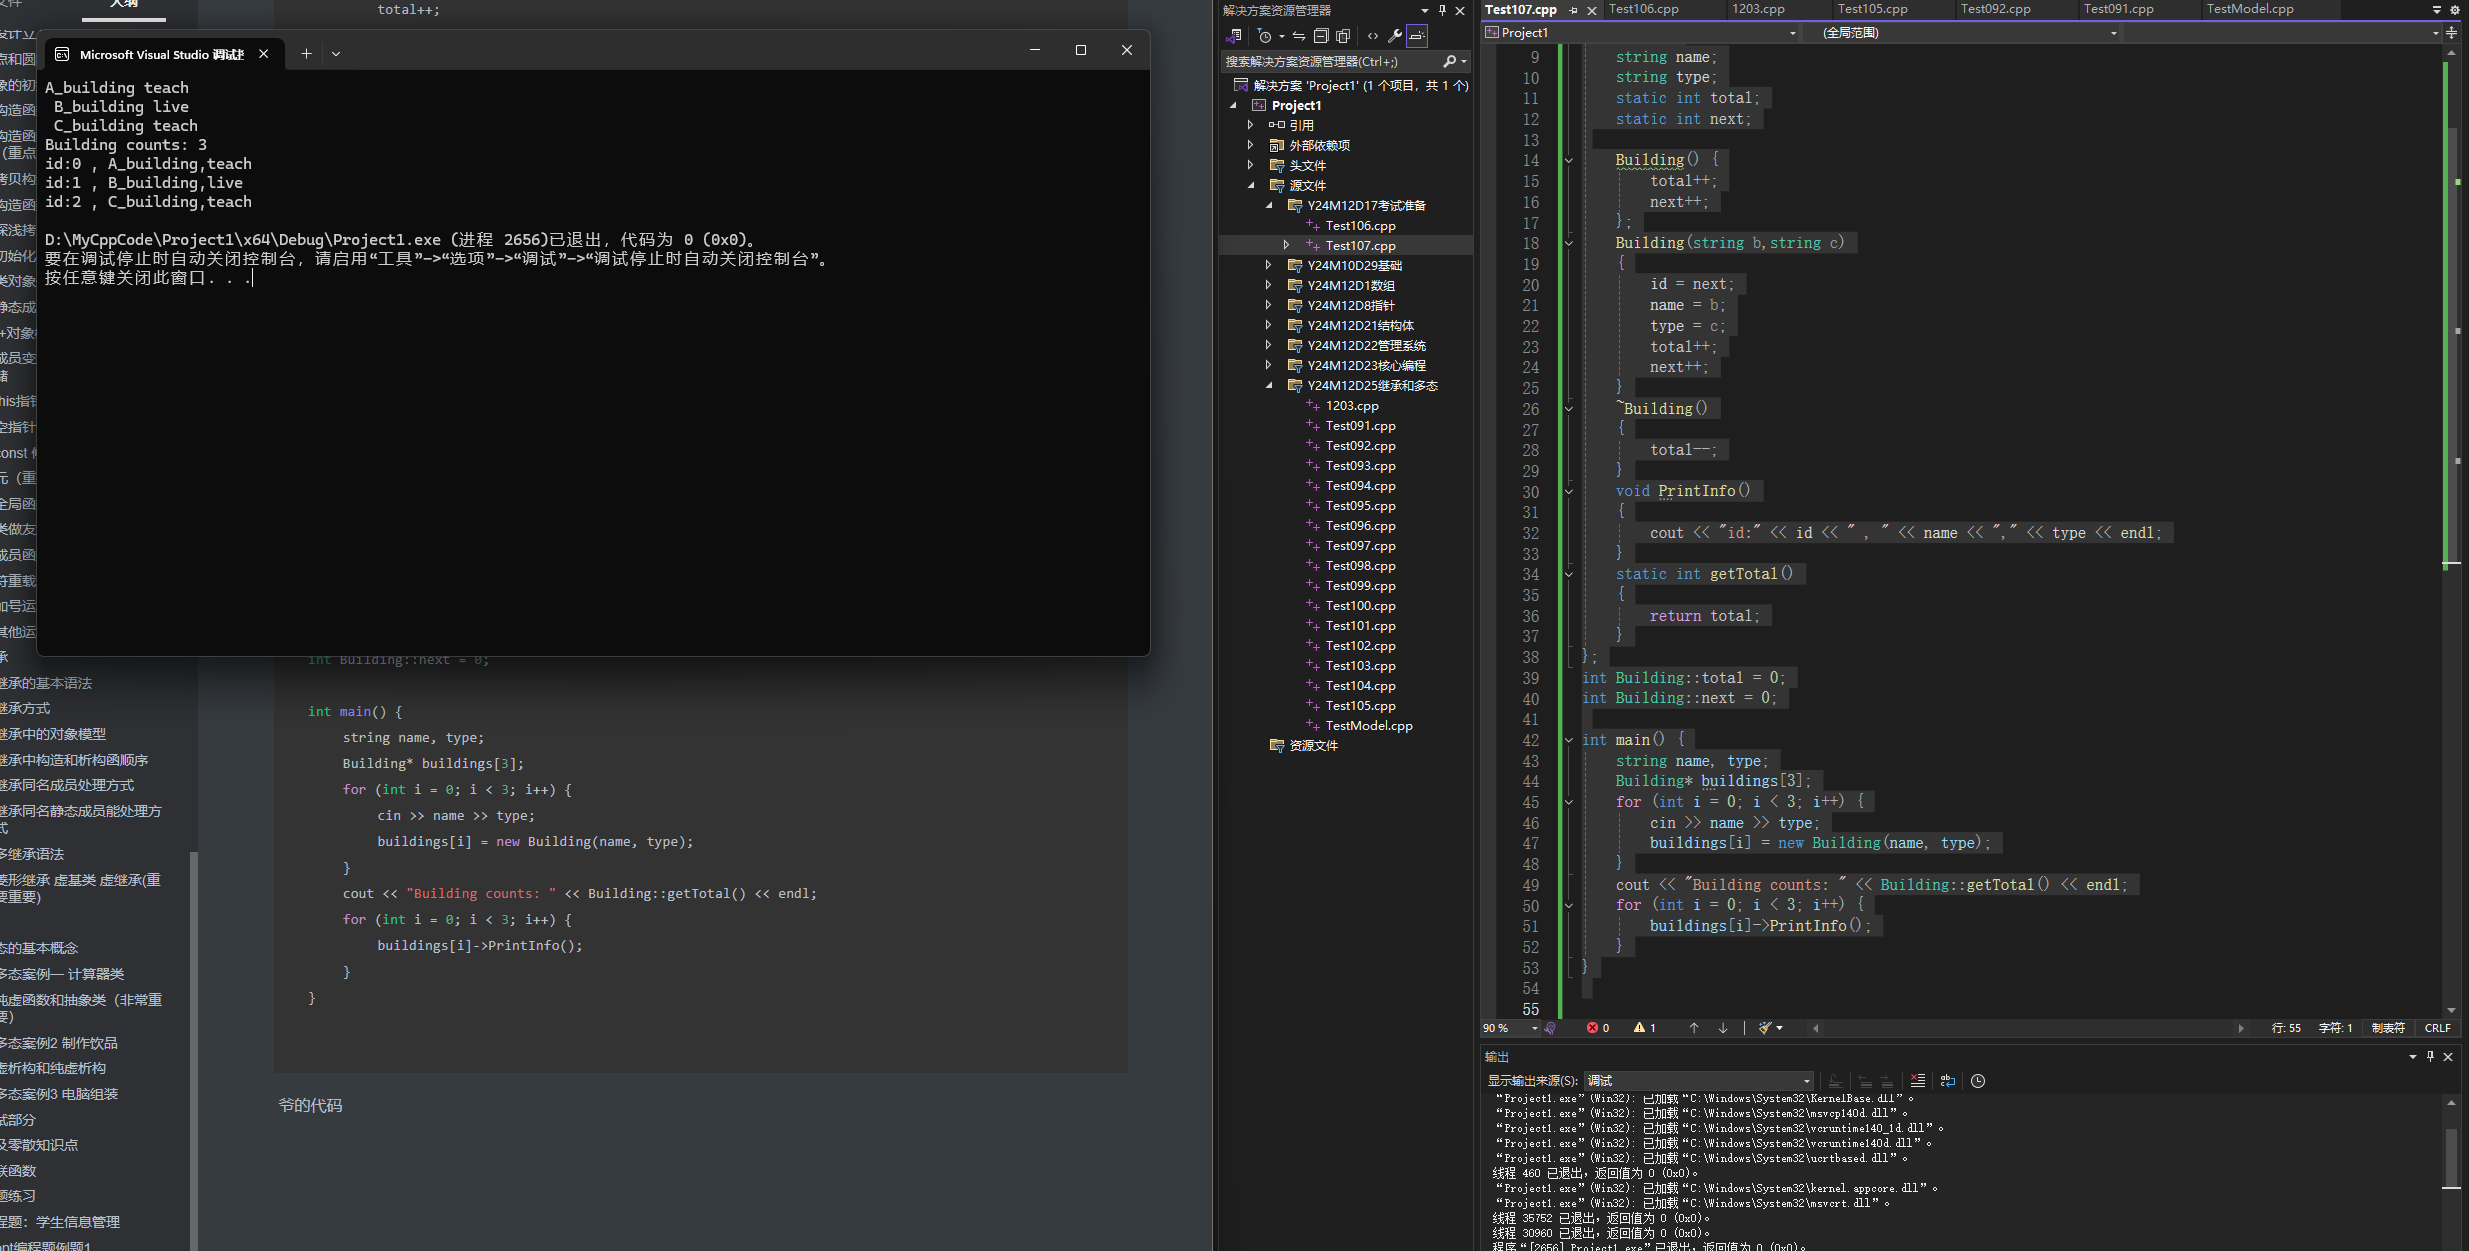
Task: Open Properties wrench icon in Solution Explorer
Action: [1395, 36]
